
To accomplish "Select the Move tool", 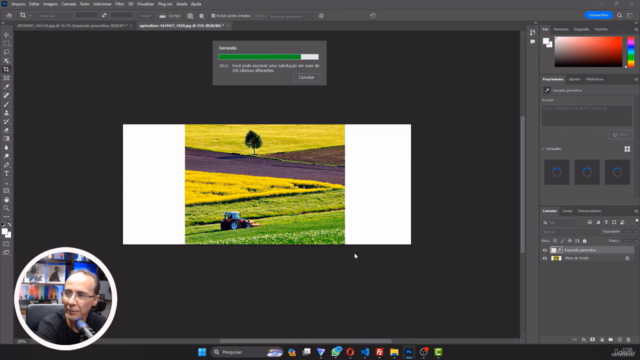I will pos(6,35).
